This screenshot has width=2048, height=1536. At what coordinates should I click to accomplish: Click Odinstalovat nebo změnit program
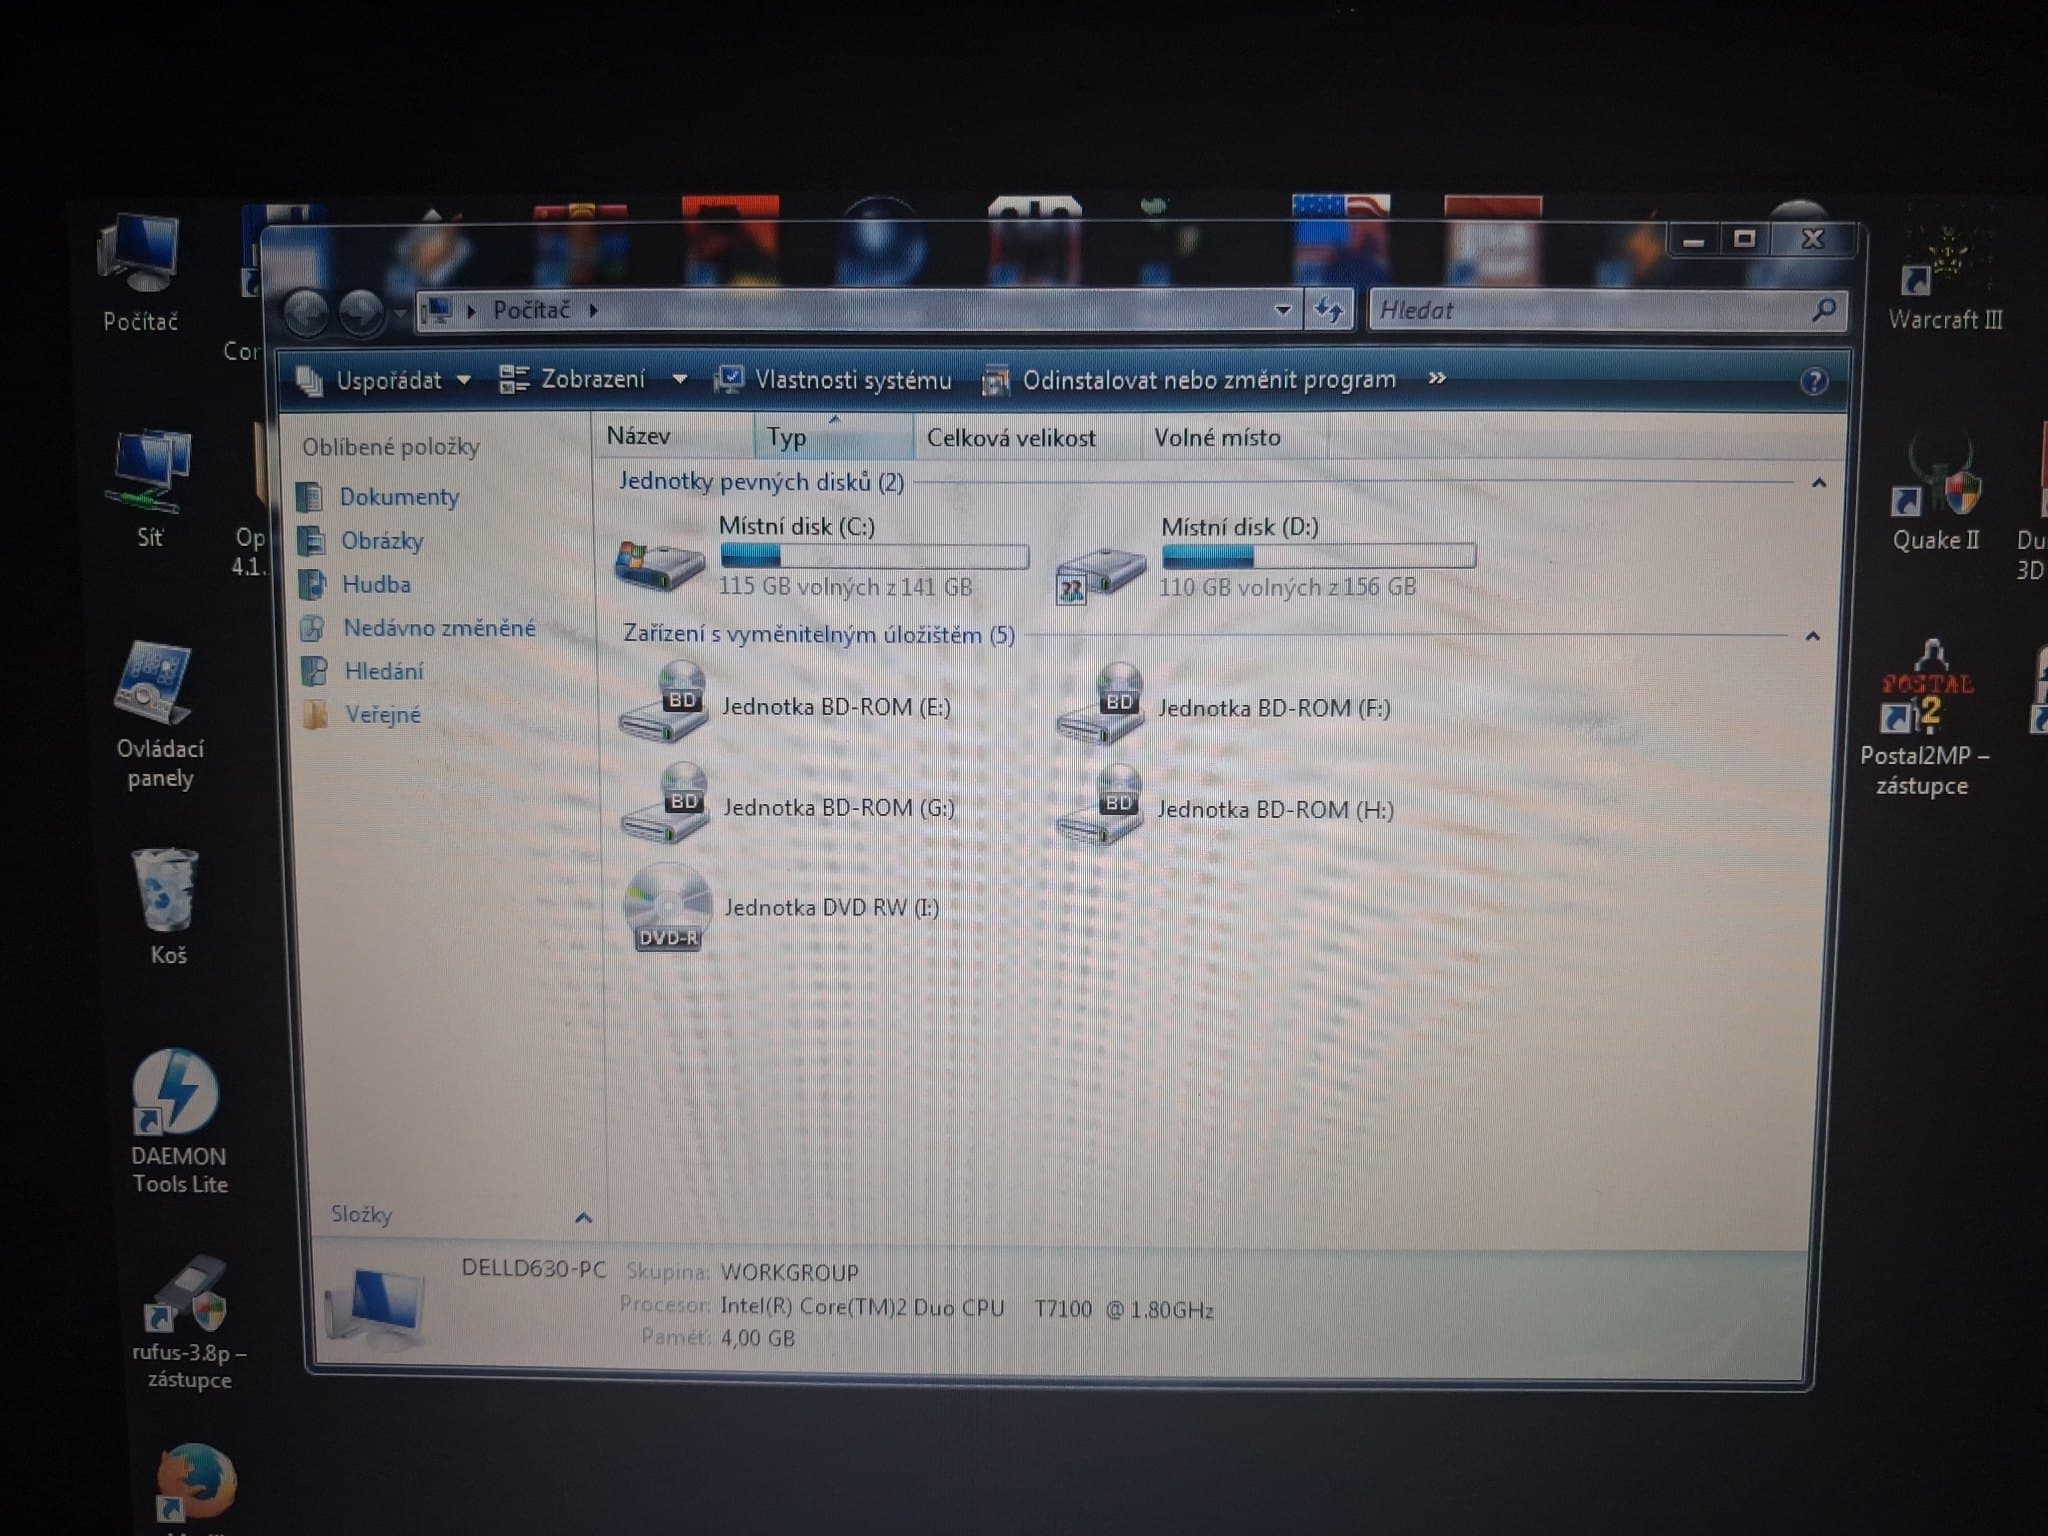[x=1190, y=380]
